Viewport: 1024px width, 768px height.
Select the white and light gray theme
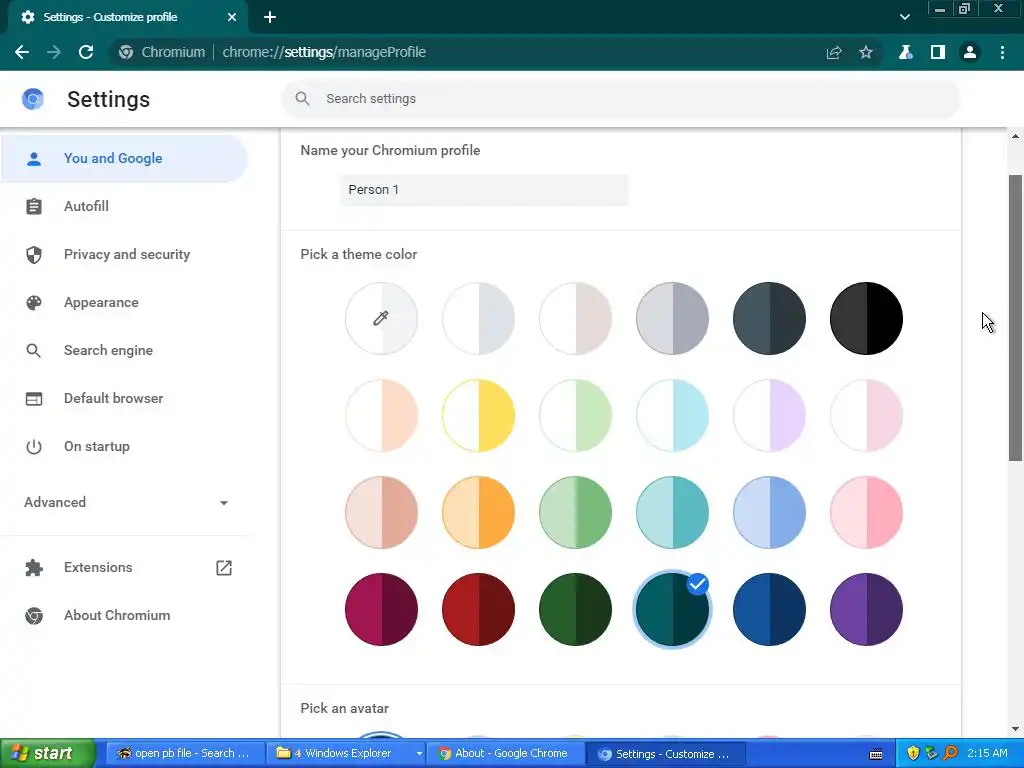(478, 319)
